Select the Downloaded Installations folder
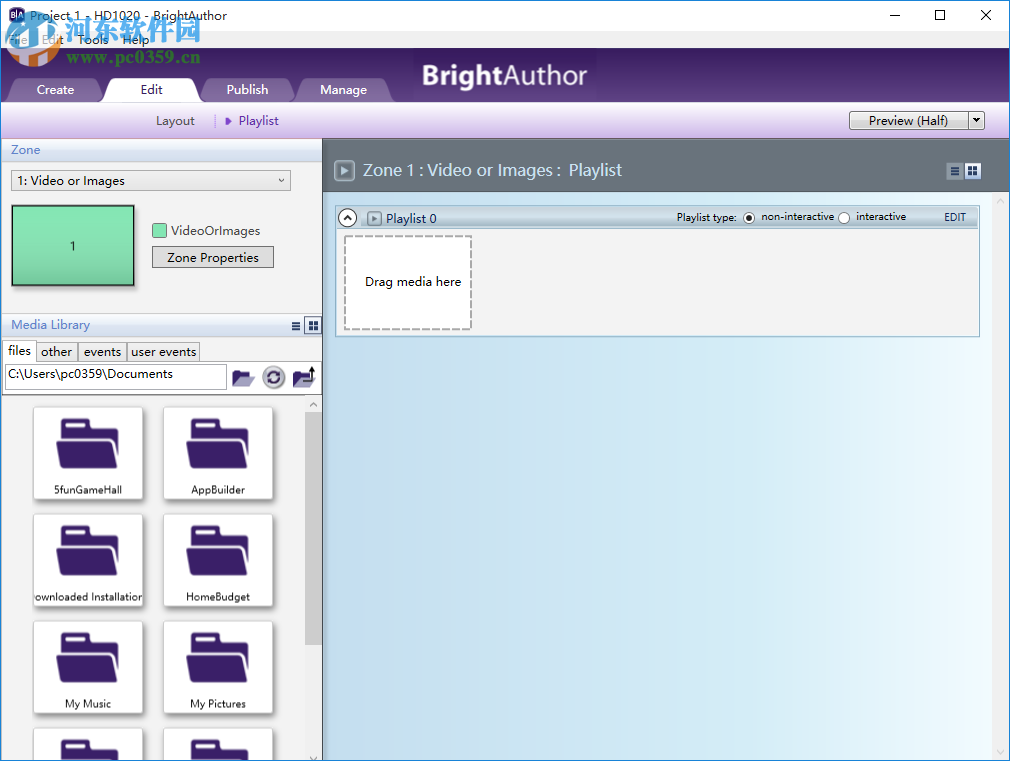 (x=88, y=560)
